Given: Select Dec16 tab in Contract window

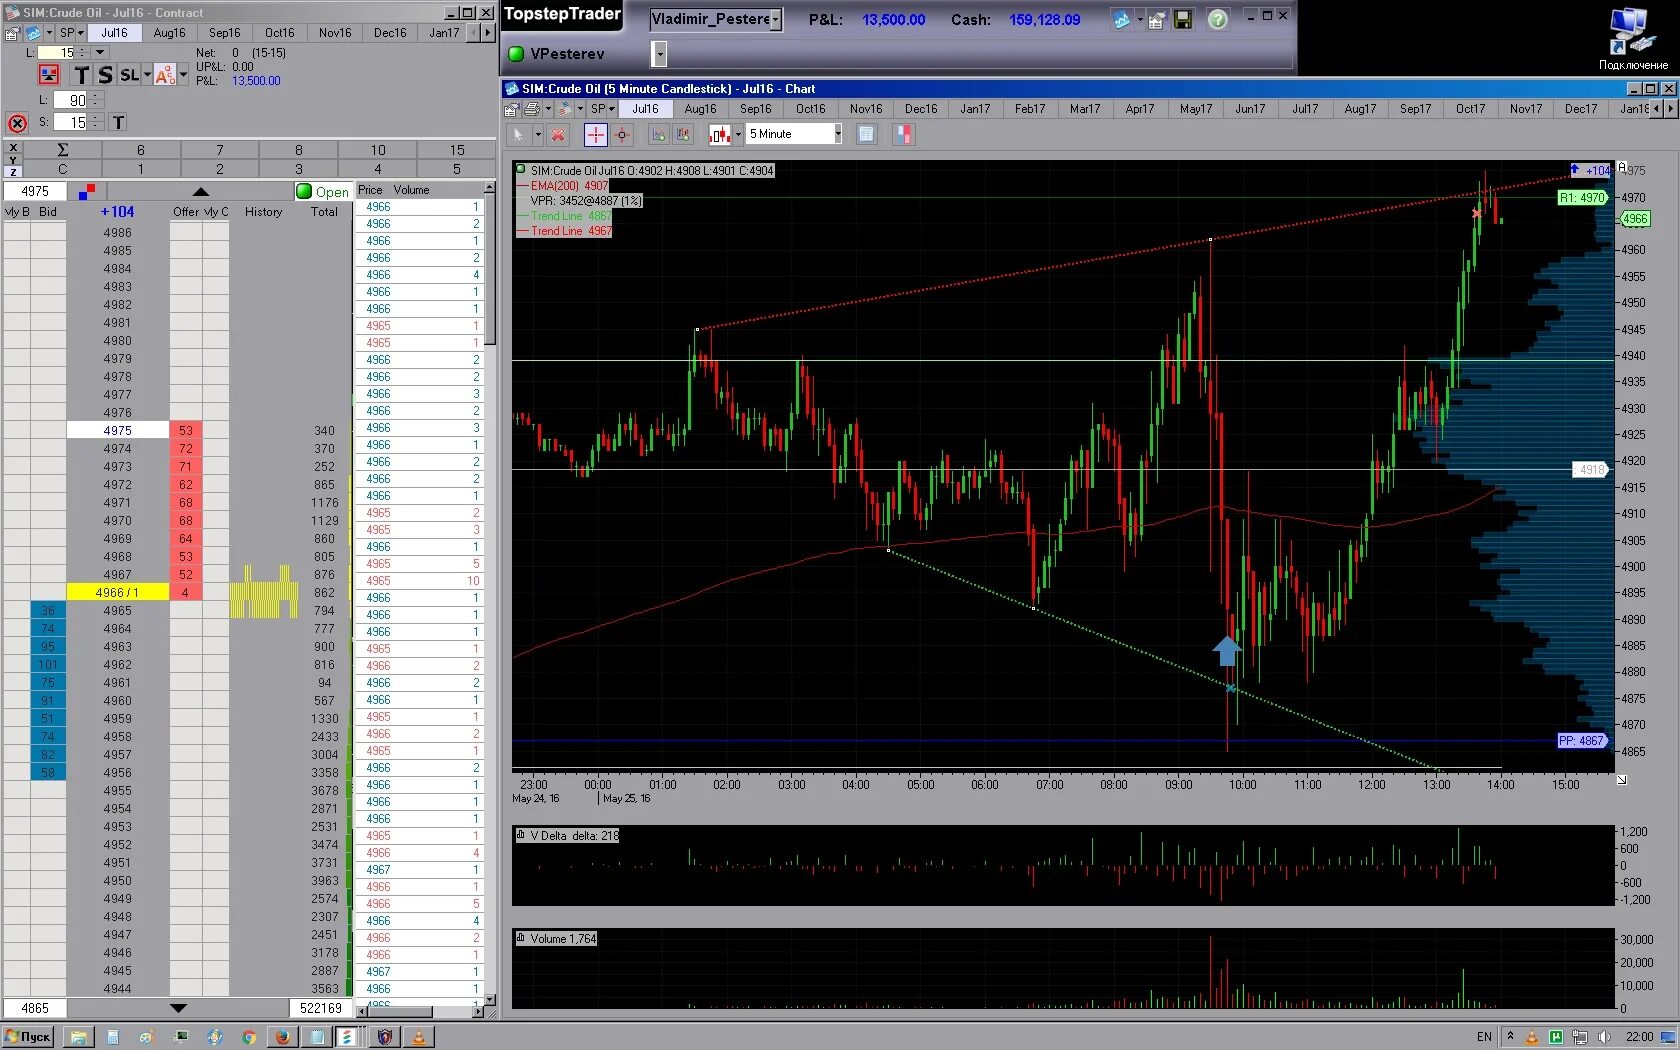Looking at the screenshot, I should 390,33.
